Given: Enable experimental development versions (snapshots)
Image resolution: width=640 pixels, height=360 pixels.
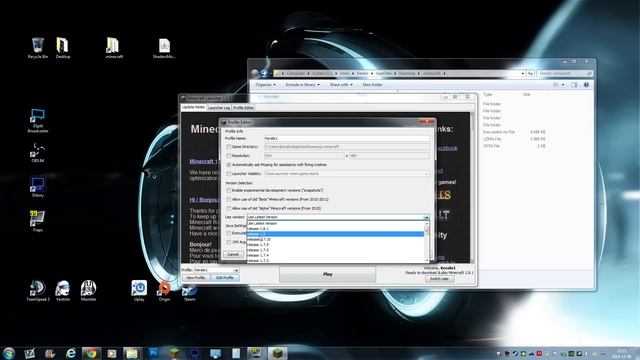Looking at the screenshot, I should (229, 191).
